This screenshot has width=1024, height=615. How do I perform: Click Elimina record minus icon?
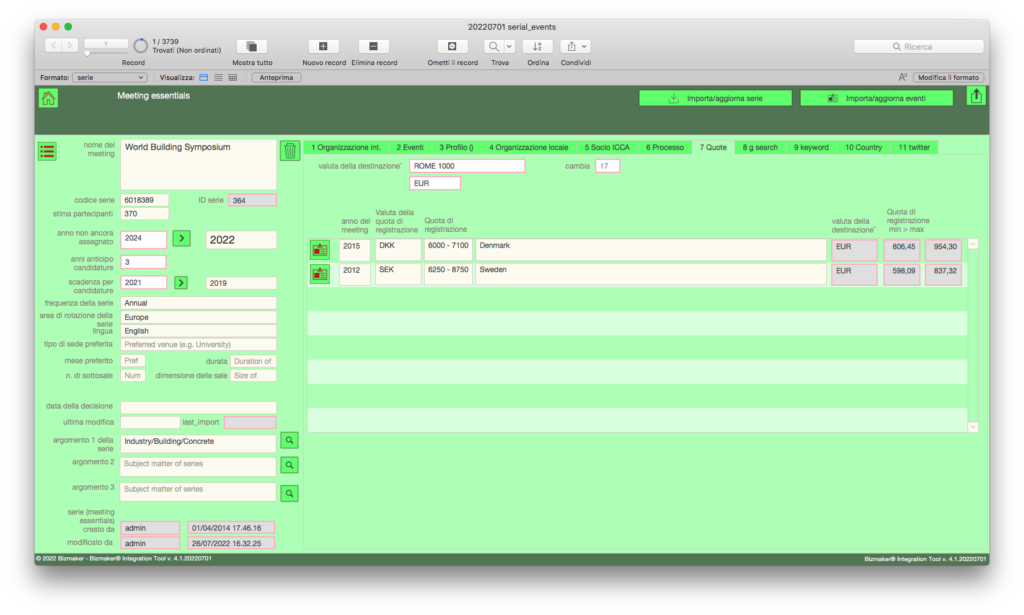point(374,46)
